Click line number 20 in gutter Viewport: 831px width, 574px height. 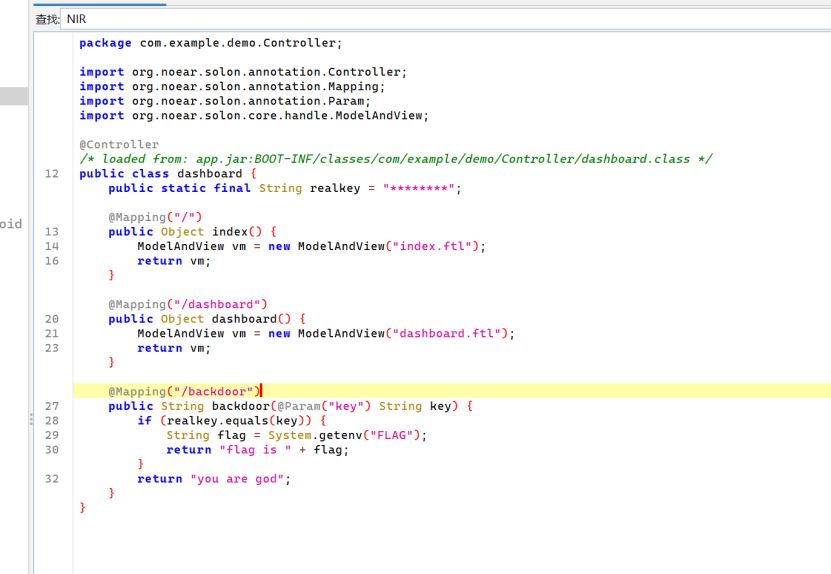pos(52,319)
